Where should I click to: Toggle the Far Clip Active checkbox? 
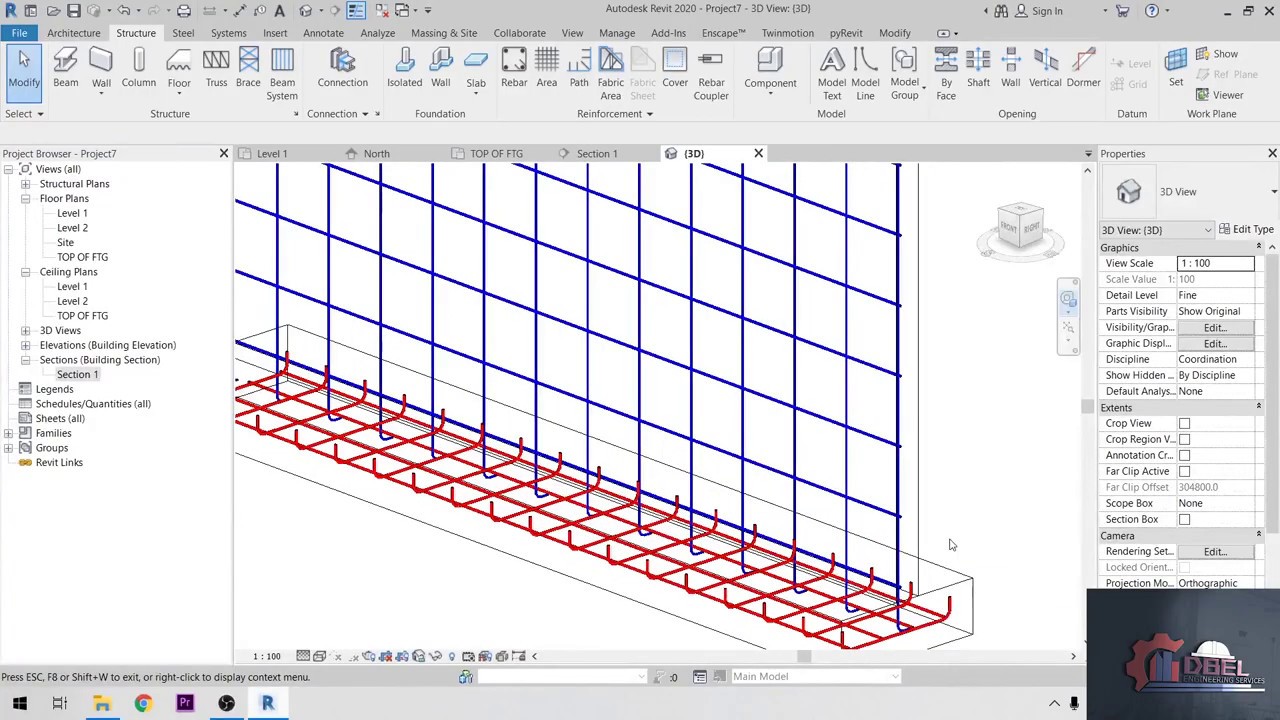pos(1184,471)
